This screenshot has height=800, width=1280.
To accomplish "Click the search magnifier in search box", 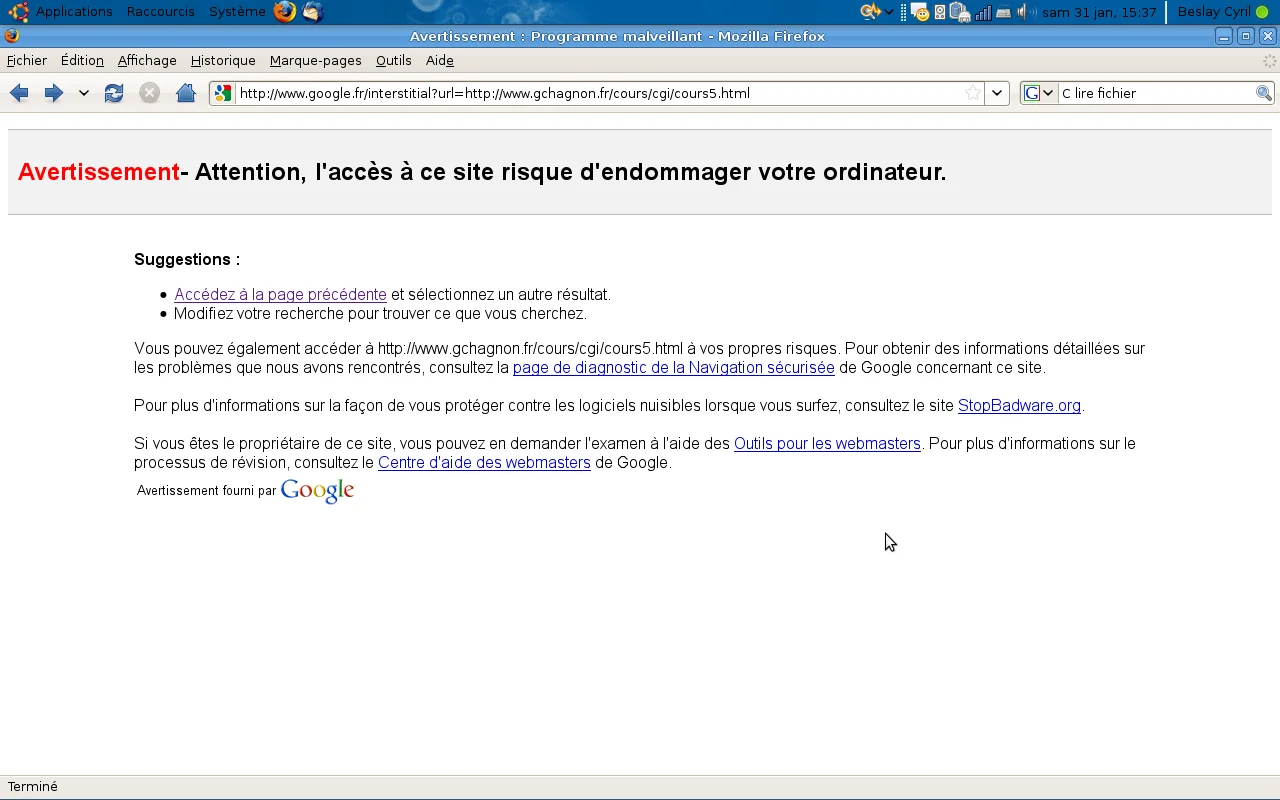I will pyautogui.click(x=1264, y=93).
